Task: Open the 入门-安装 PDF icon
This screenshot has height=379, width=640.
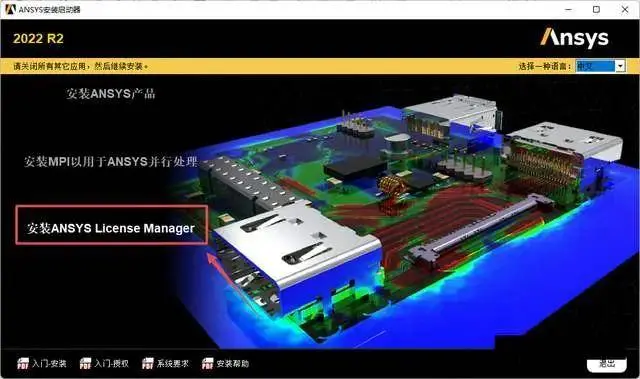Action: click(x=23, y=363)
